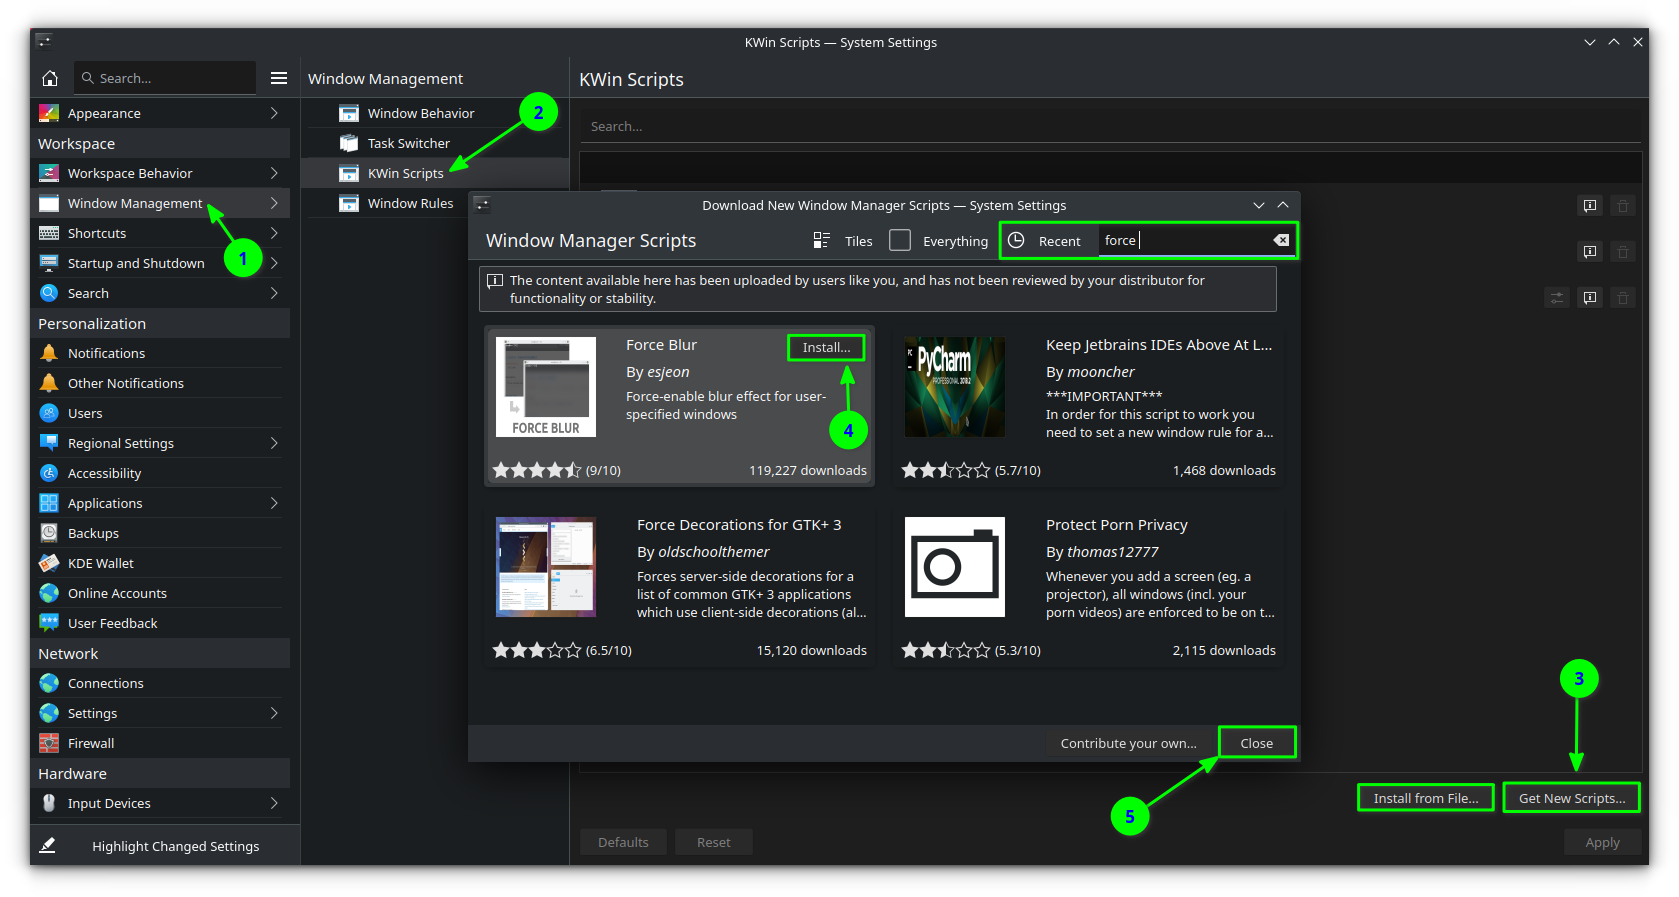Open the script configure sliders icon

point(1557,297)
